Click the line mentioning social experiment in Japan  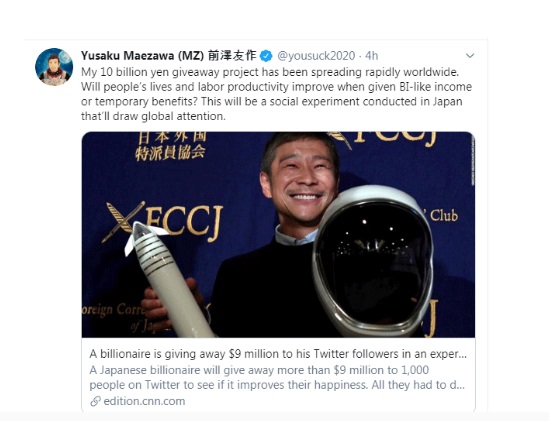point(271,102)
